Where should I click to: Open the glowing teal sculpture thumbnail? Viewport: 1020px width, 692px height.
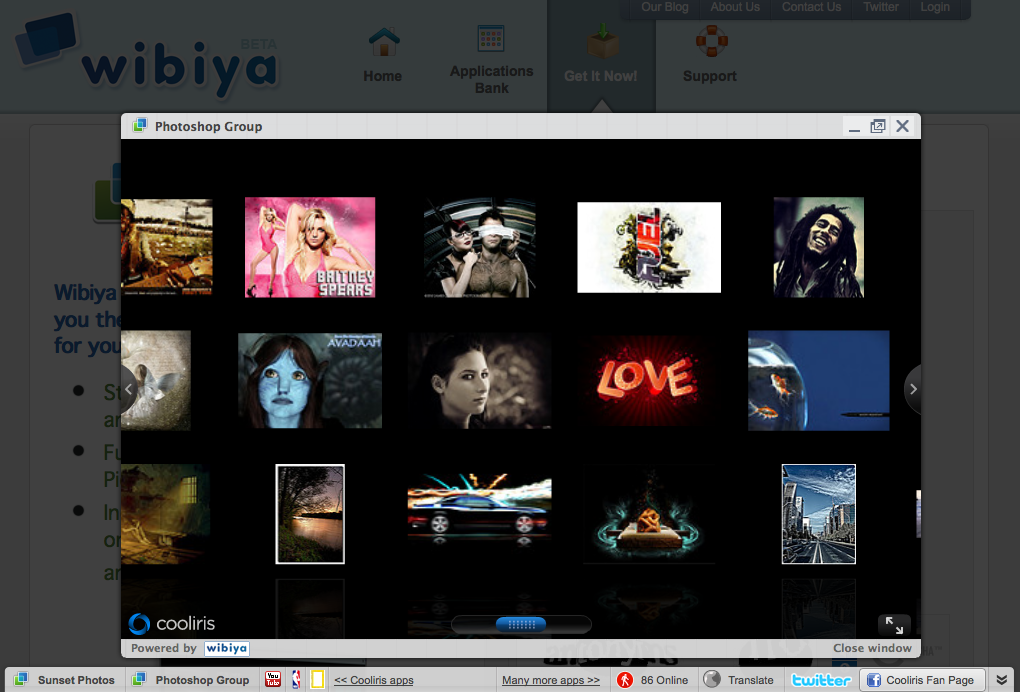tap(649, 514)
